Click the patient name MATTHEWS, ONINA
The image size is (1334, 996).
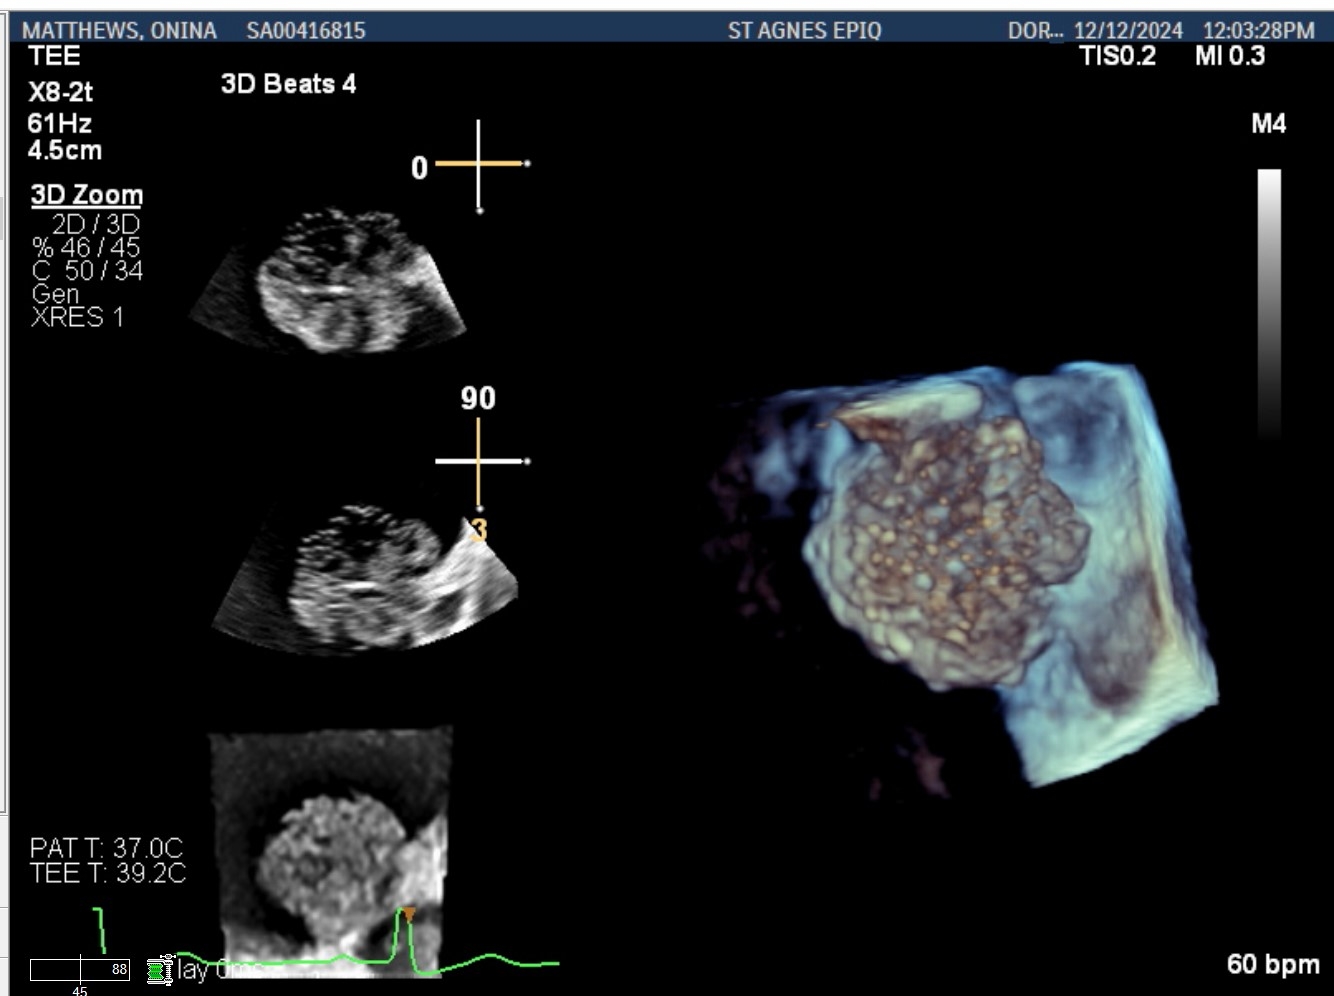[119, 31]
